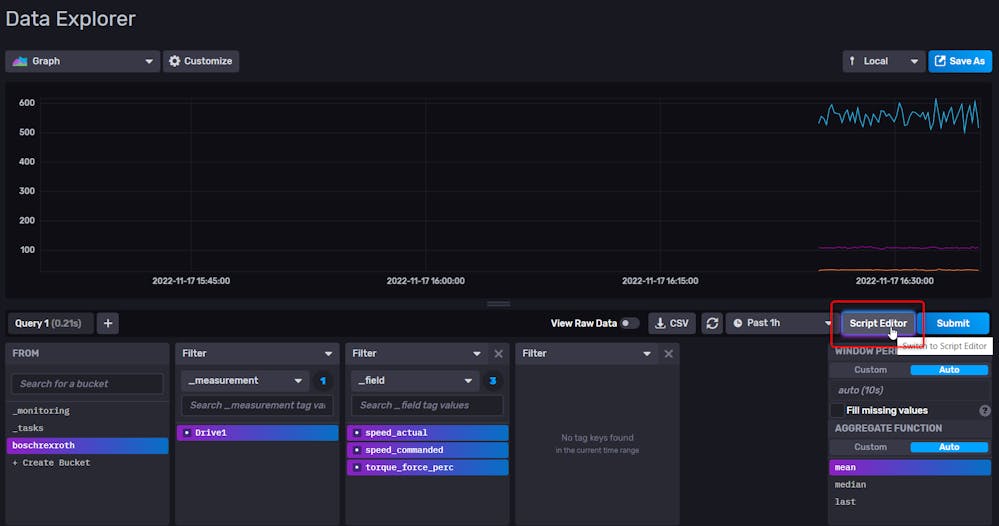Select the last aggregate function
This screenshot has height=526, width=999.
[910, 501]
